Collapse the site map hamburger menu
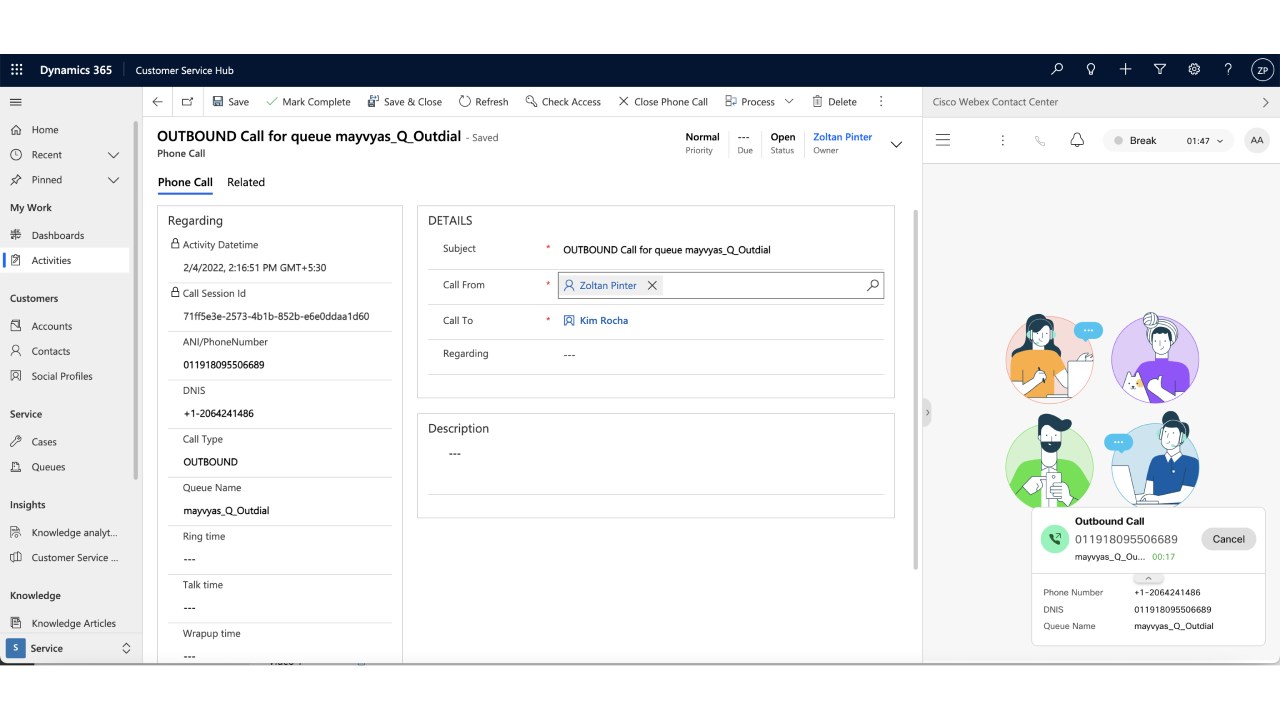Screen dimensions: 1280x720 click(16, 102)
